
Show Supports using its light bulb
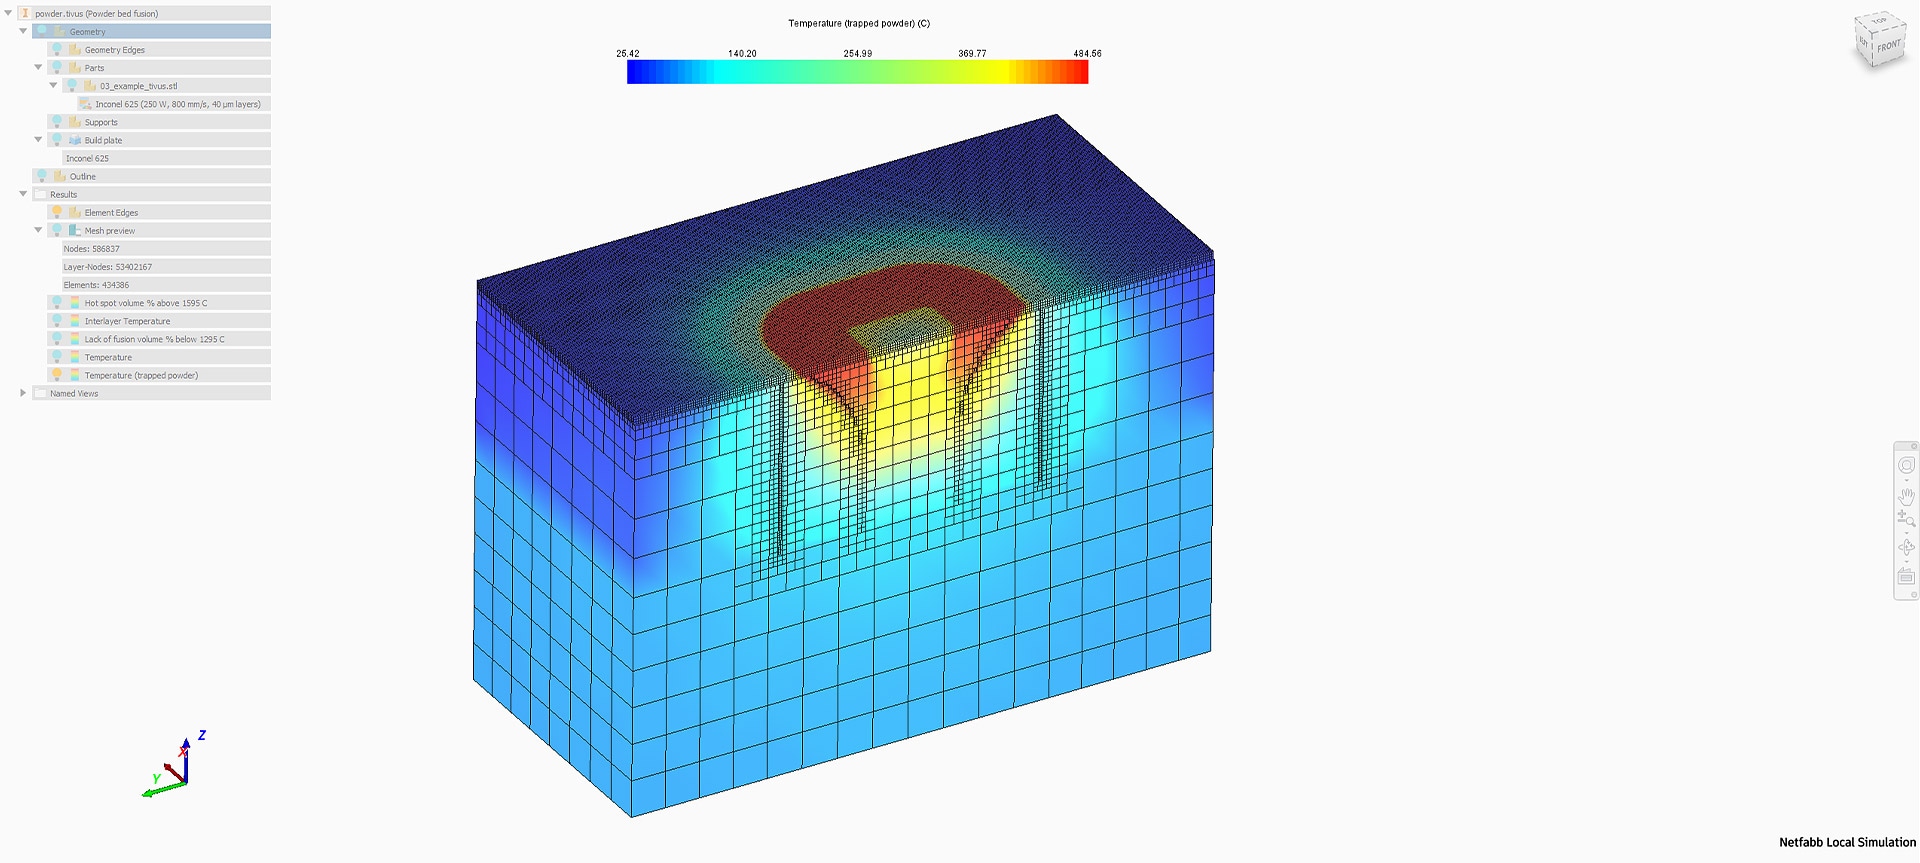tap(57, 122)
